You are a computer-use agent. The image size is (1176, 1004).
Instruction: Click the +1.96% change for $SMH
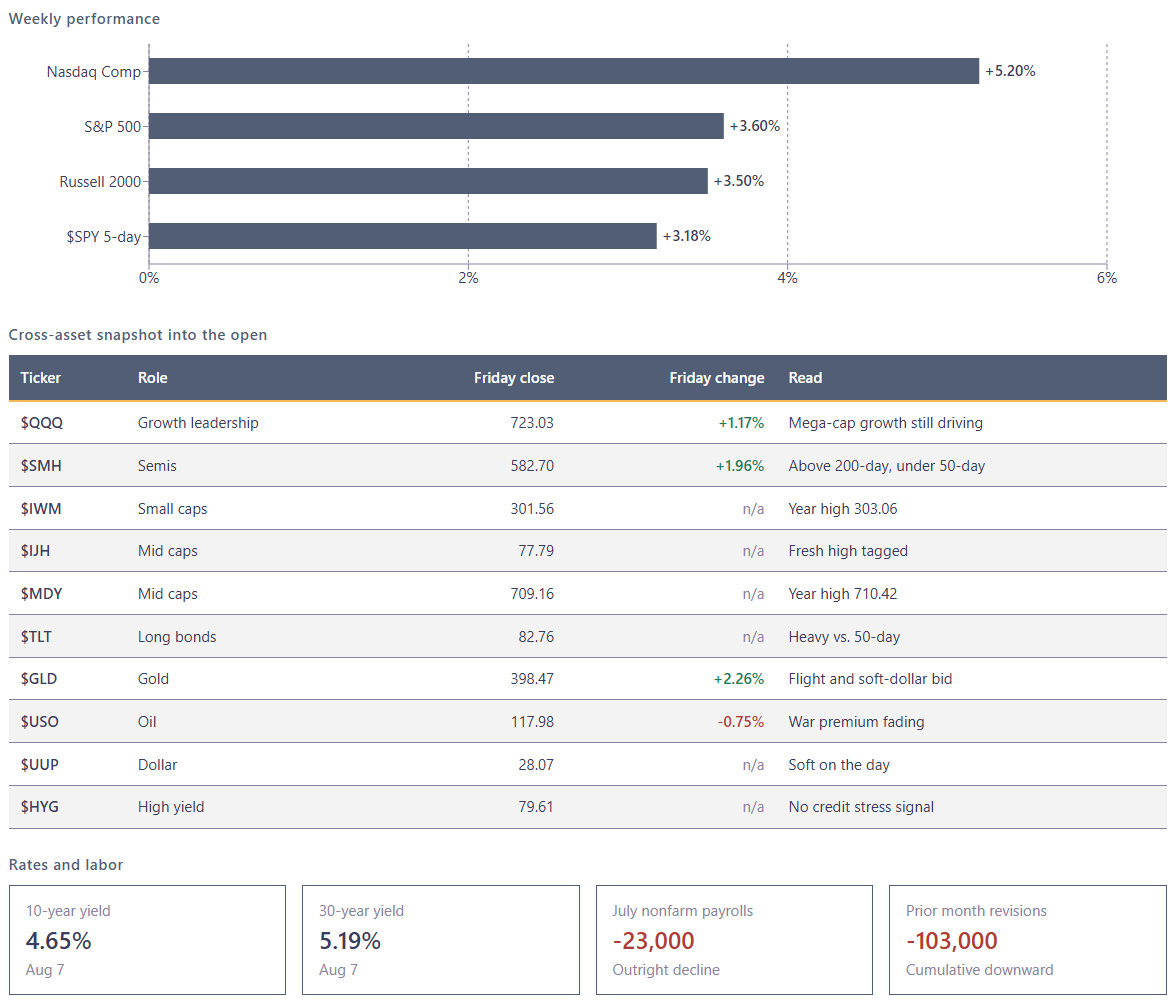740,466
